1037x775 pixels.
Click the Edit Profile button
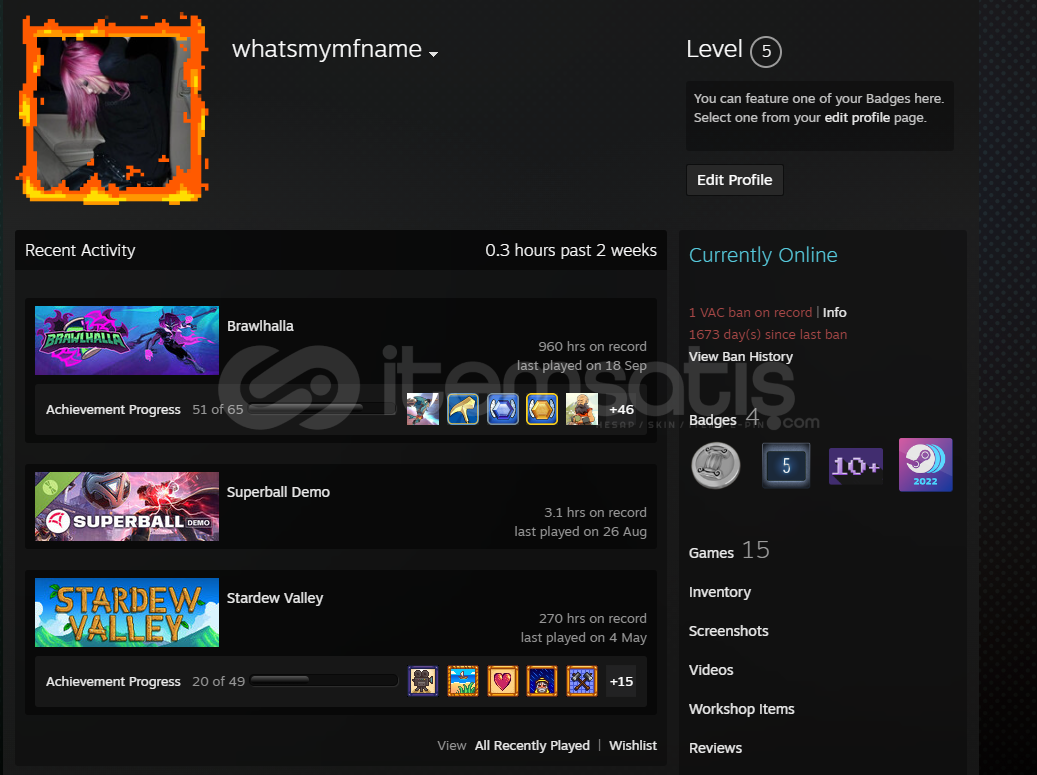click(735, 180)
